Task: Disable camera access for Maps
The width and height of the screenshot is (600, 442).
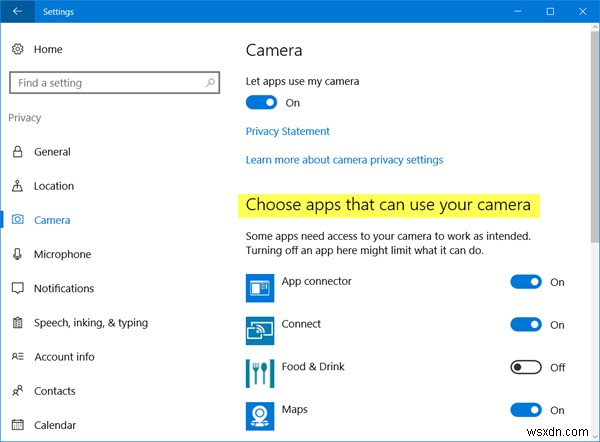Action: click(x=526, y=410)
